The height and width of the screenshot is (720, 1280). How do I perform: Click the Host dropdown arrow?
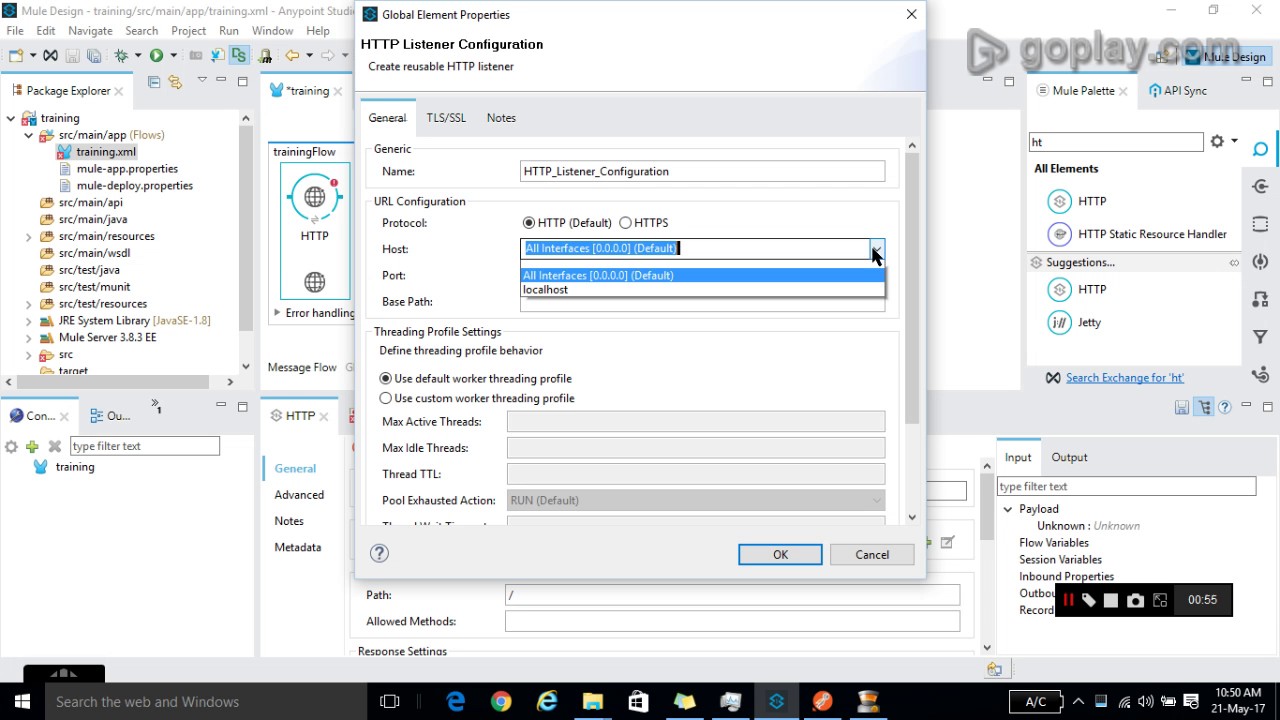click(x=877, y=248)
